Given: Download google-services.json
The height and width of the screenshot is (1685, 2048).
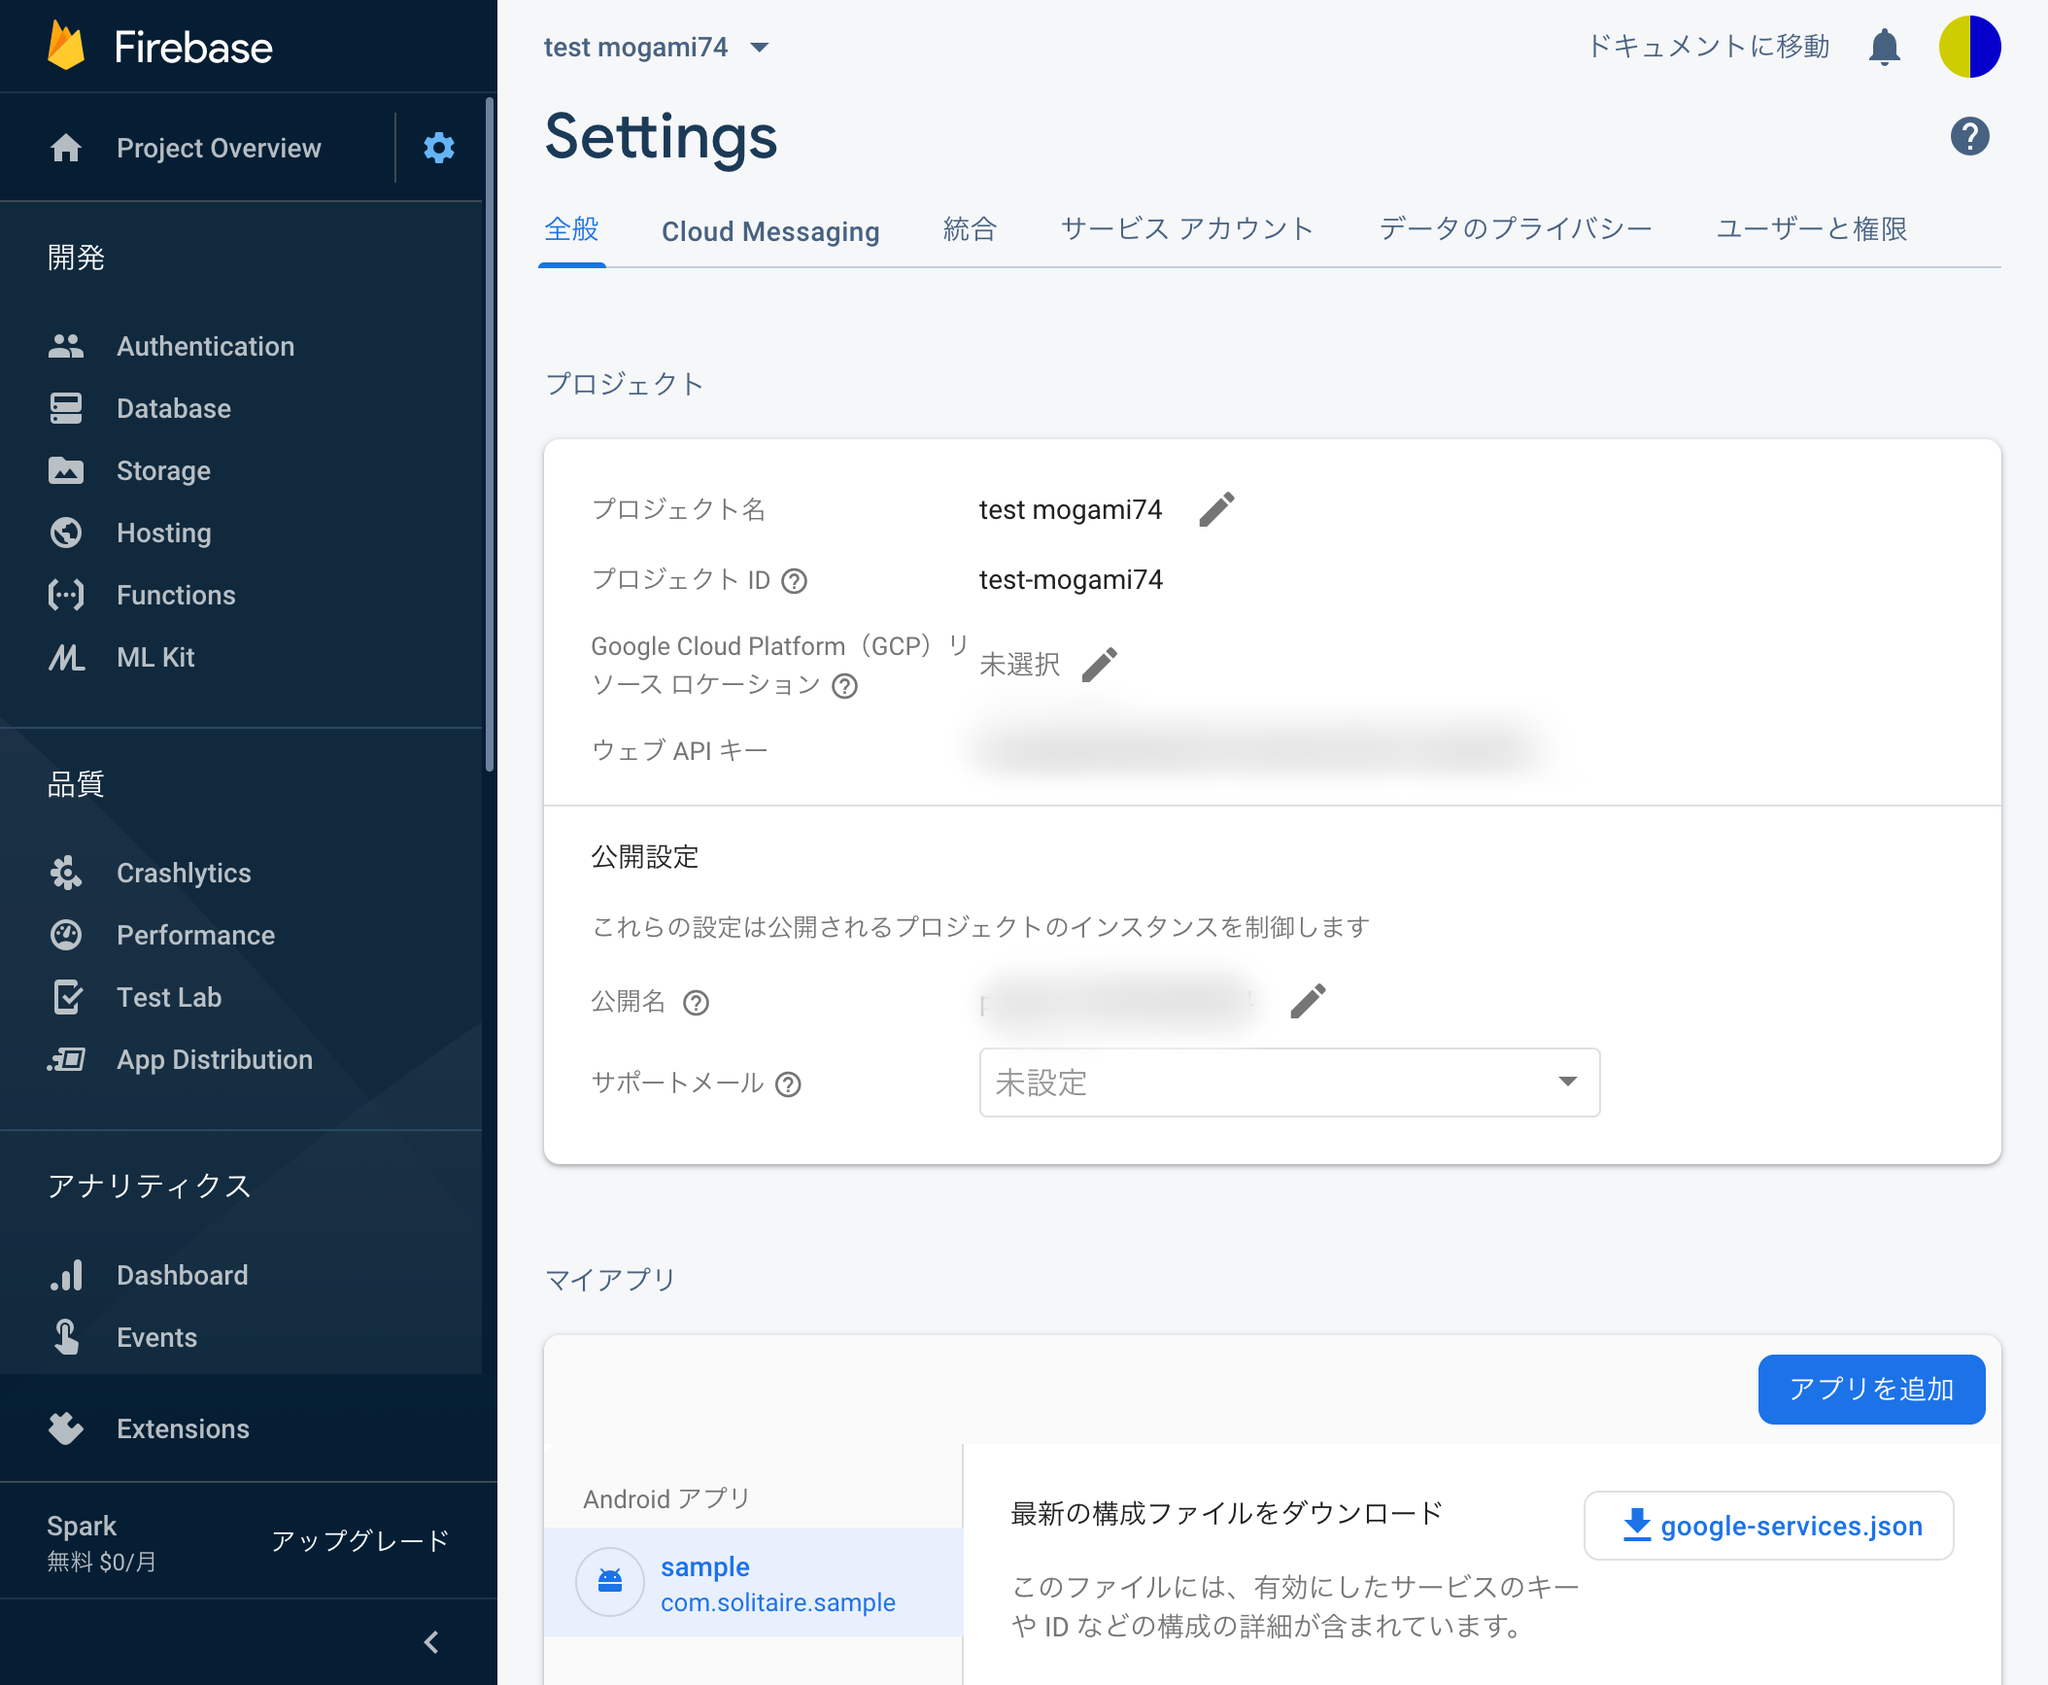Looking at the screenshot, I should [x=1769, y=1525].
